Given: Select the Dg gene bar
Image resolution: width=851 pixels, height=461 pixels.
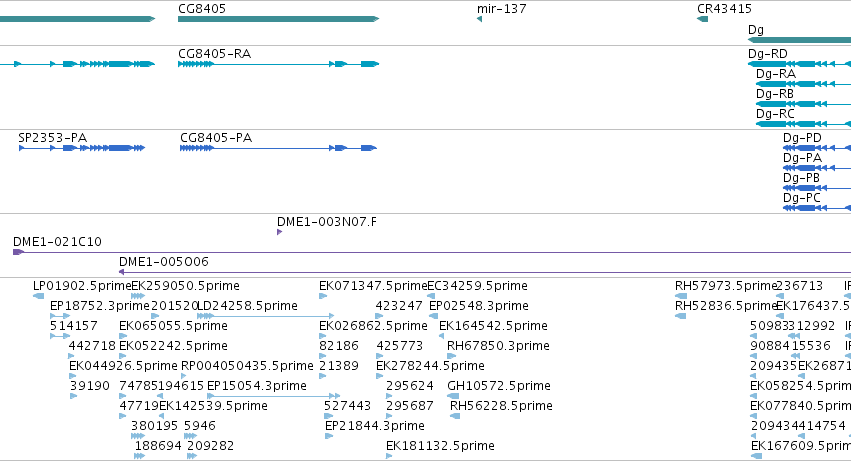Looking at the screenshot, I should pyautogui.click(x=799, y=40).
